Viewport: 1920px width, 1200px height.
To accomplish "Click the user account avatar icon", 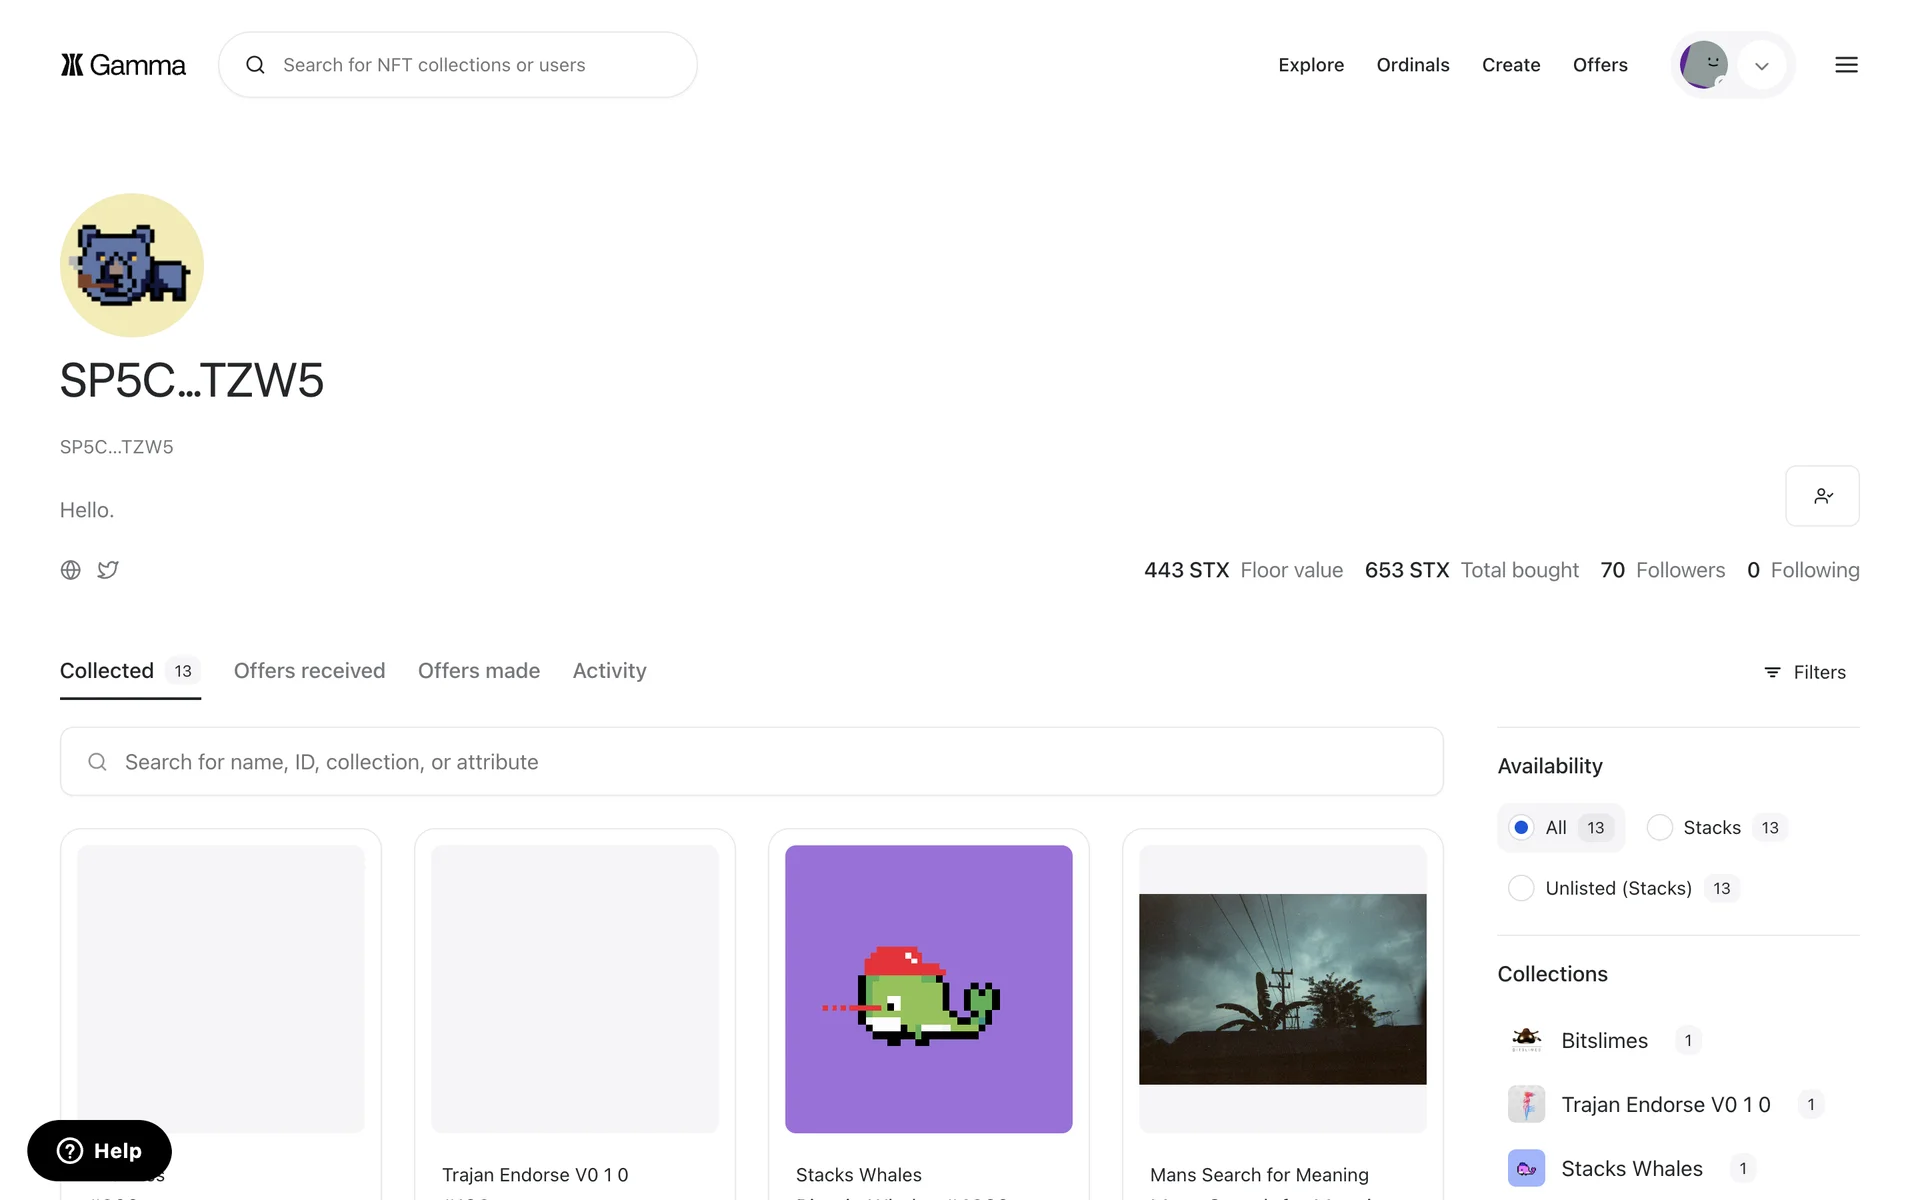I will (x=1704, y=65).
